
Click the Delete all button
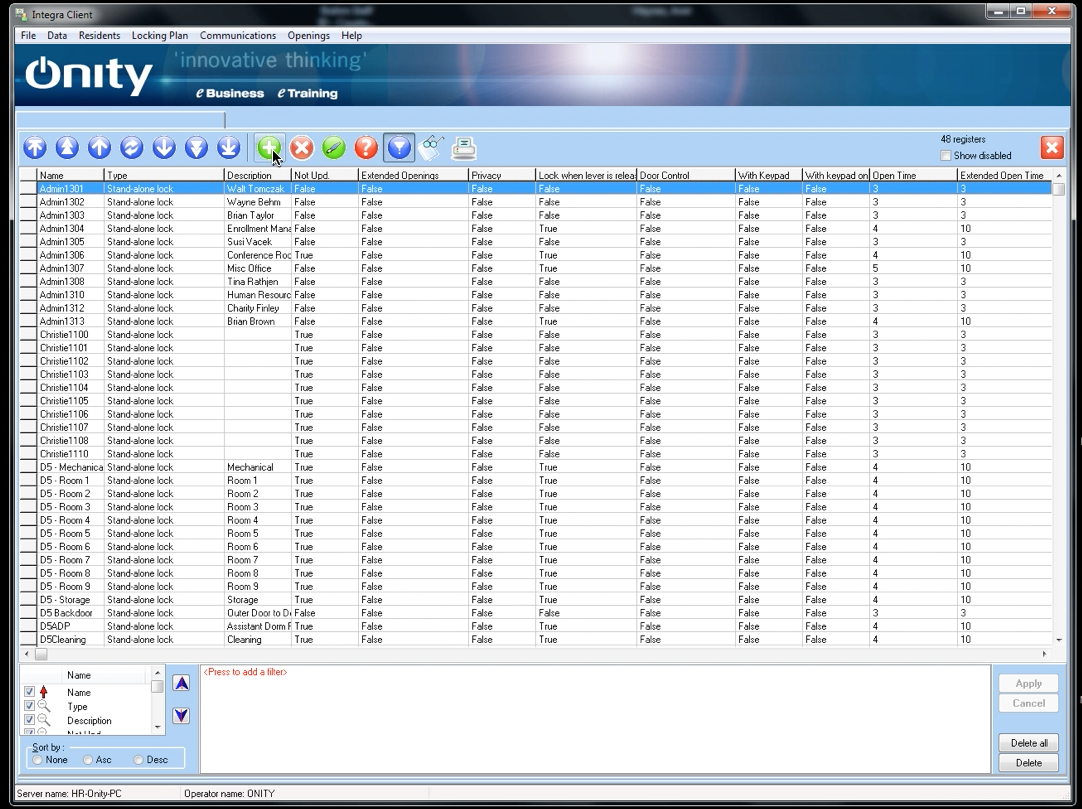pyautogui.click(x=1028, y=743)
